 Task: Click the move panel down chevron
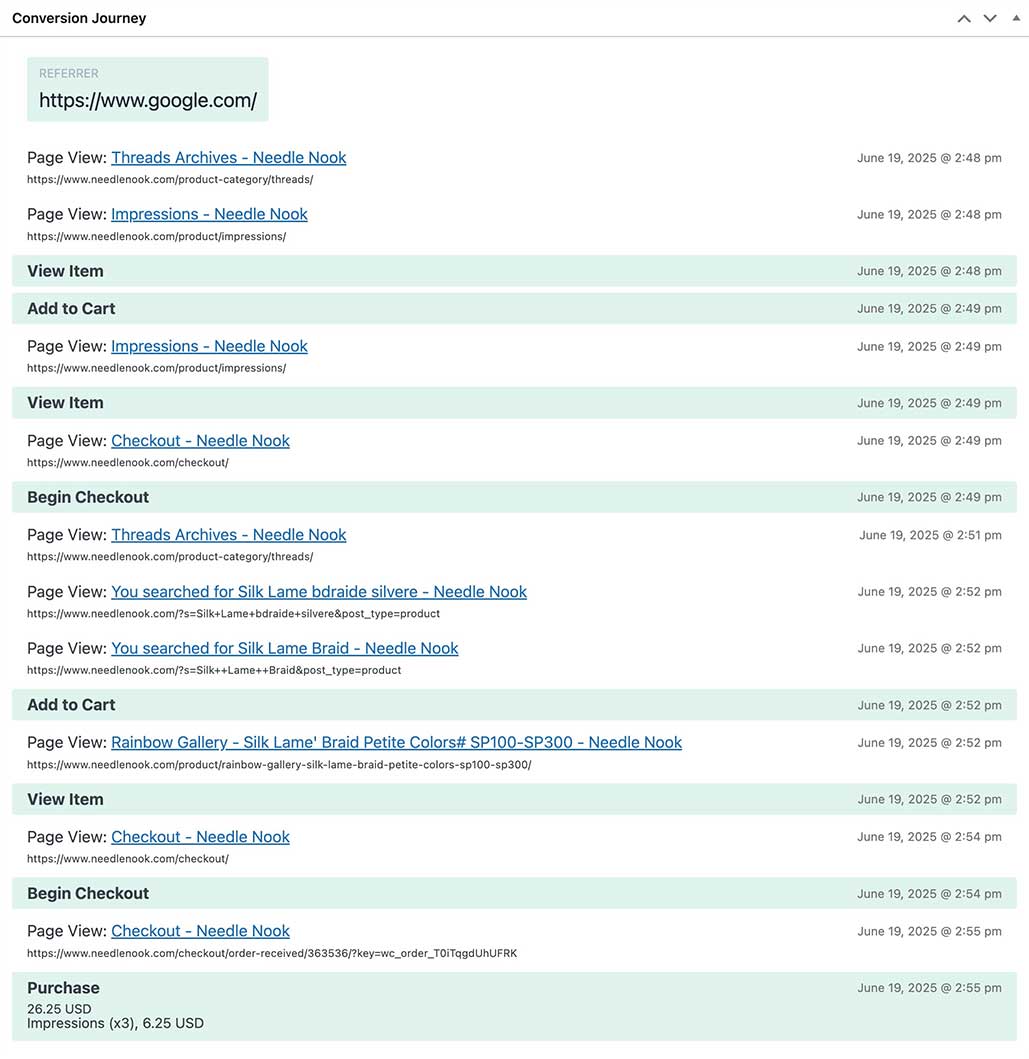coord(990,18)
